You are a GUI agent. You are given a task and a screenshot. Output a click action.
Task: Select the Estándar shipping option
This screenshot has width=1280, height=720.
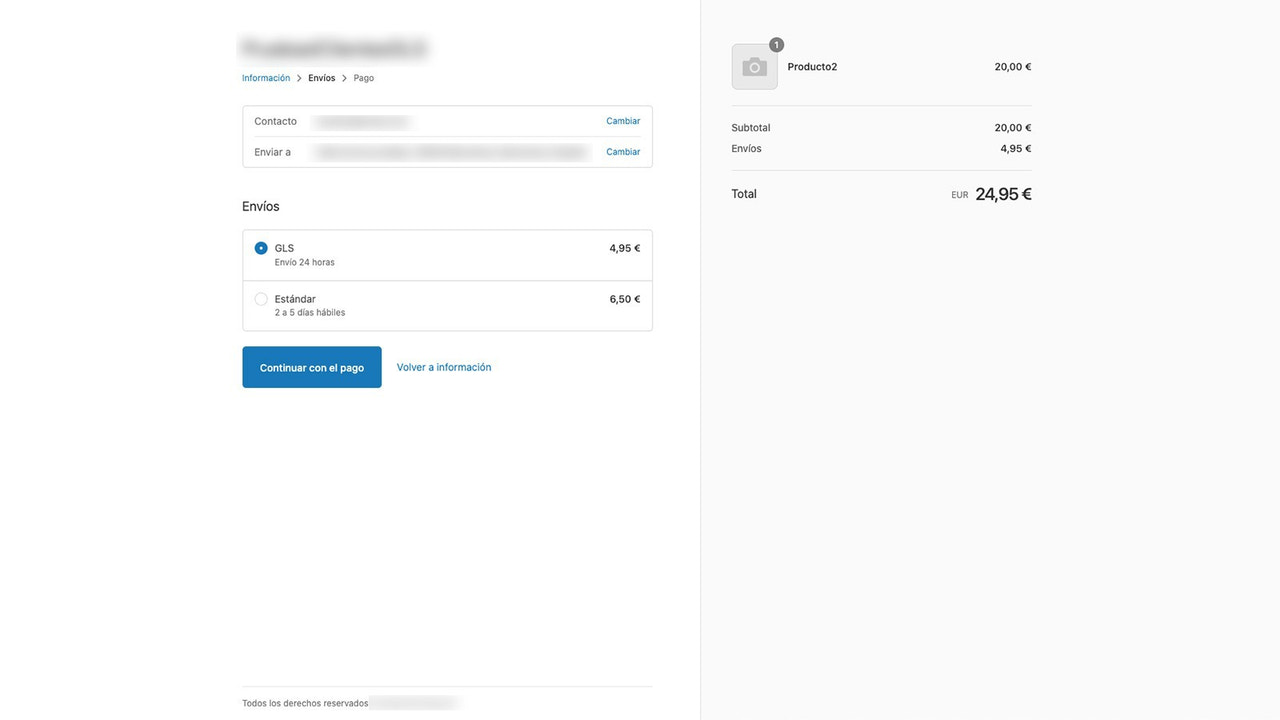click(x=261, y=298)
